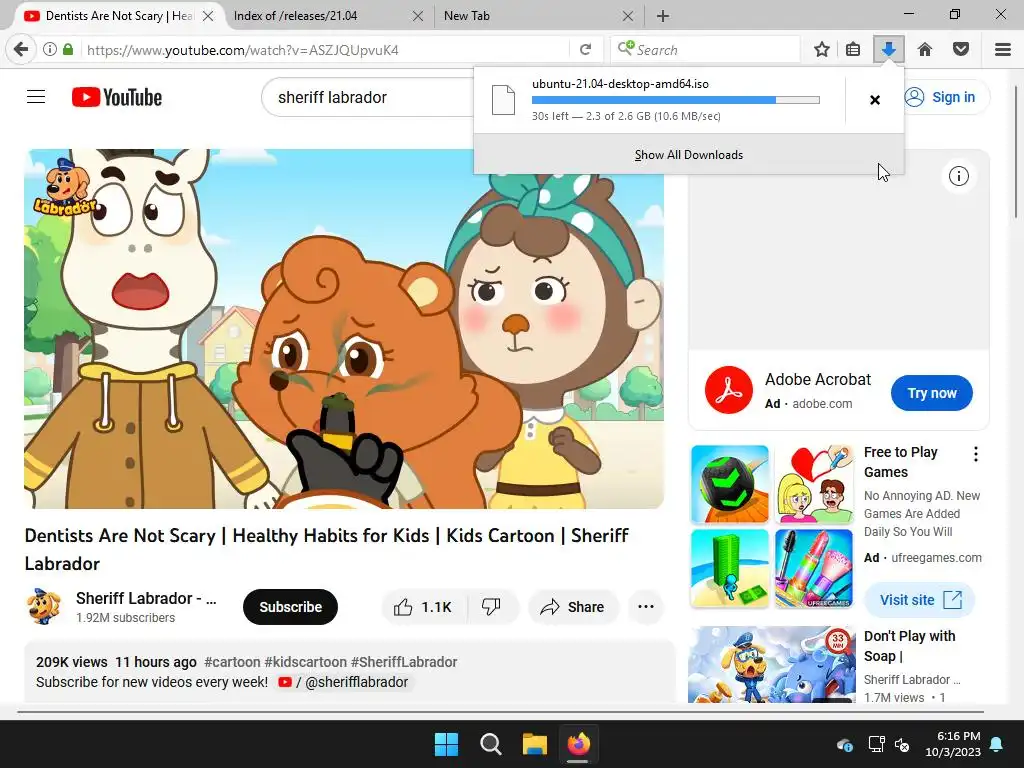Close the New Tab tab
Image resolution: width=1024 pixels, height=768 pixels.
pyautogui.click(x=628, y=16)
